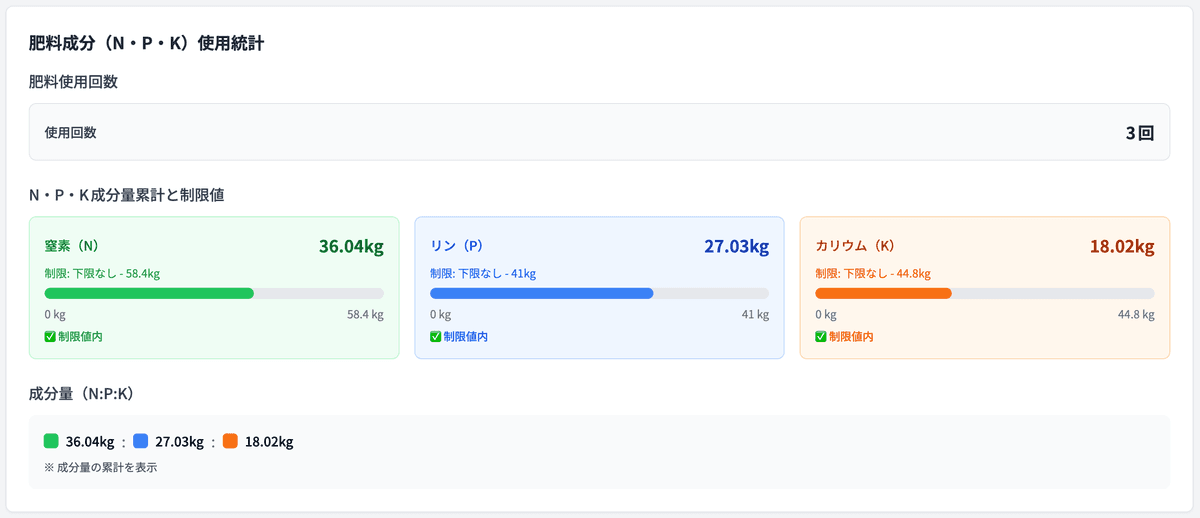
Task: Click the green nitrogen progress bar
Action: (150, 293)
